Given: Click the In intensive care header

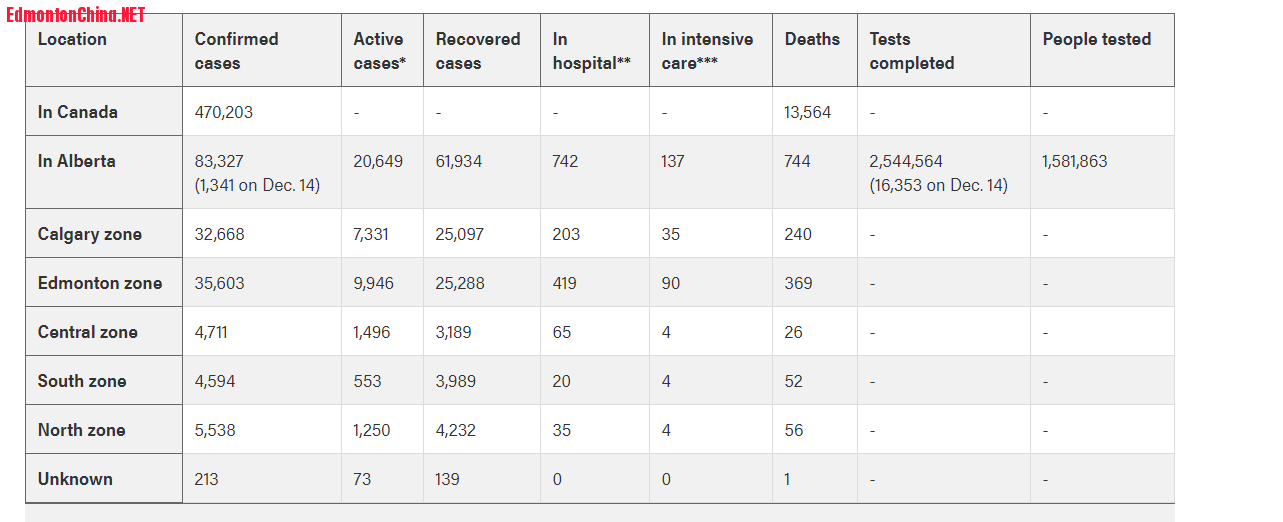Looking at the screenshot, I should coord(707,51).
